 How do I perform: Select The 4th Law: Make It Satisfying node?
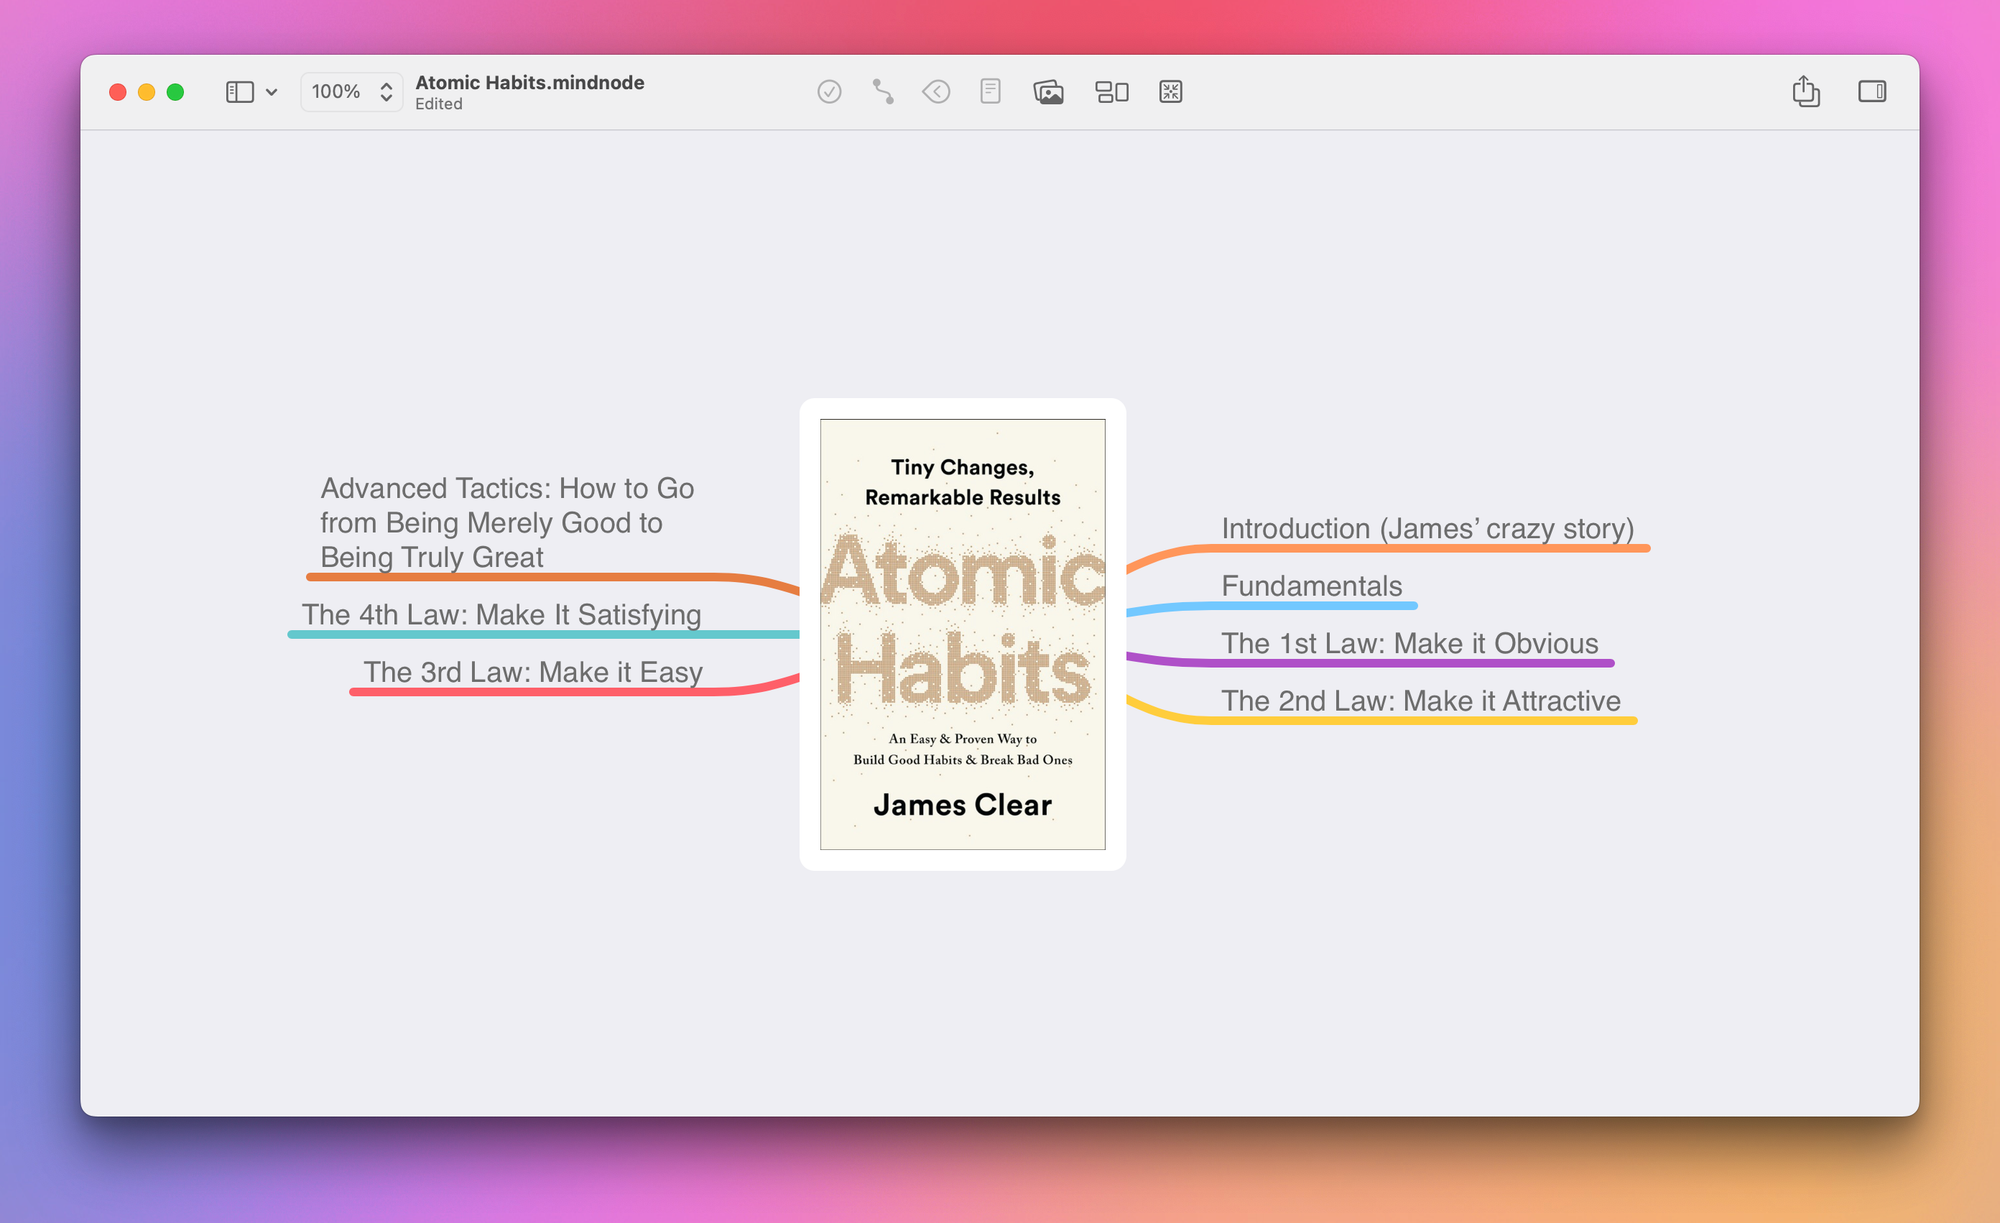tap(501, 614)
